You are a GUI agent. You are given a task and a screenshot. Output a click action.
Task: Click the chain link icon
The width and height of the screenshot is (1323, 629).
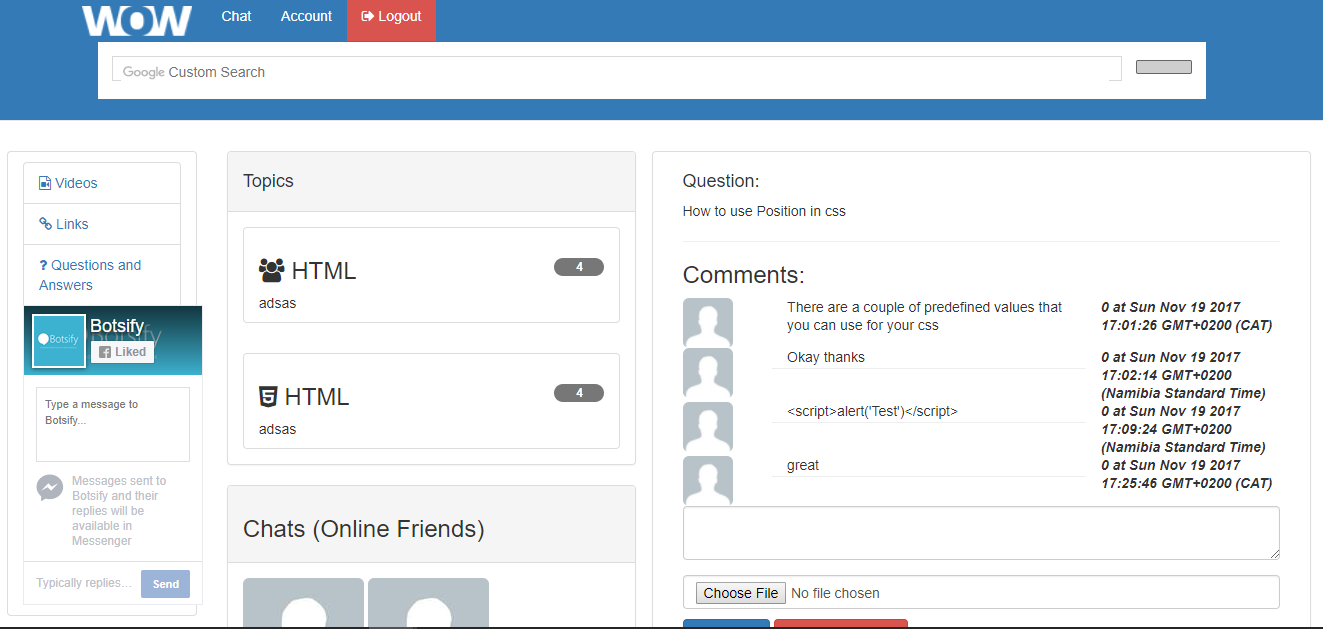pos(45,224)
